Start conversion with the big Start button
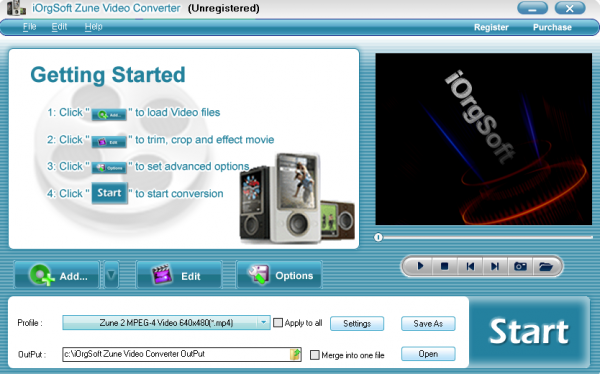Viewport: 600px width, 374px height. (529, 332)
